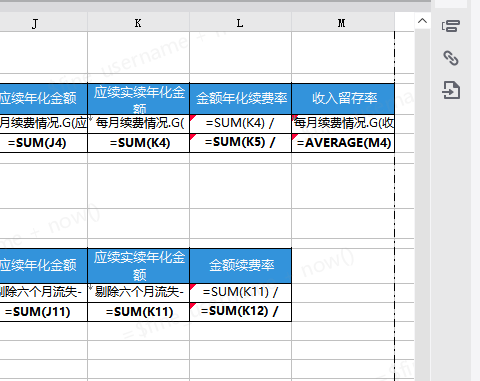Select column M header
Image resolution: width=480 pixels, height=381 pixels.
pyautogui.click(x=343, y=23)
